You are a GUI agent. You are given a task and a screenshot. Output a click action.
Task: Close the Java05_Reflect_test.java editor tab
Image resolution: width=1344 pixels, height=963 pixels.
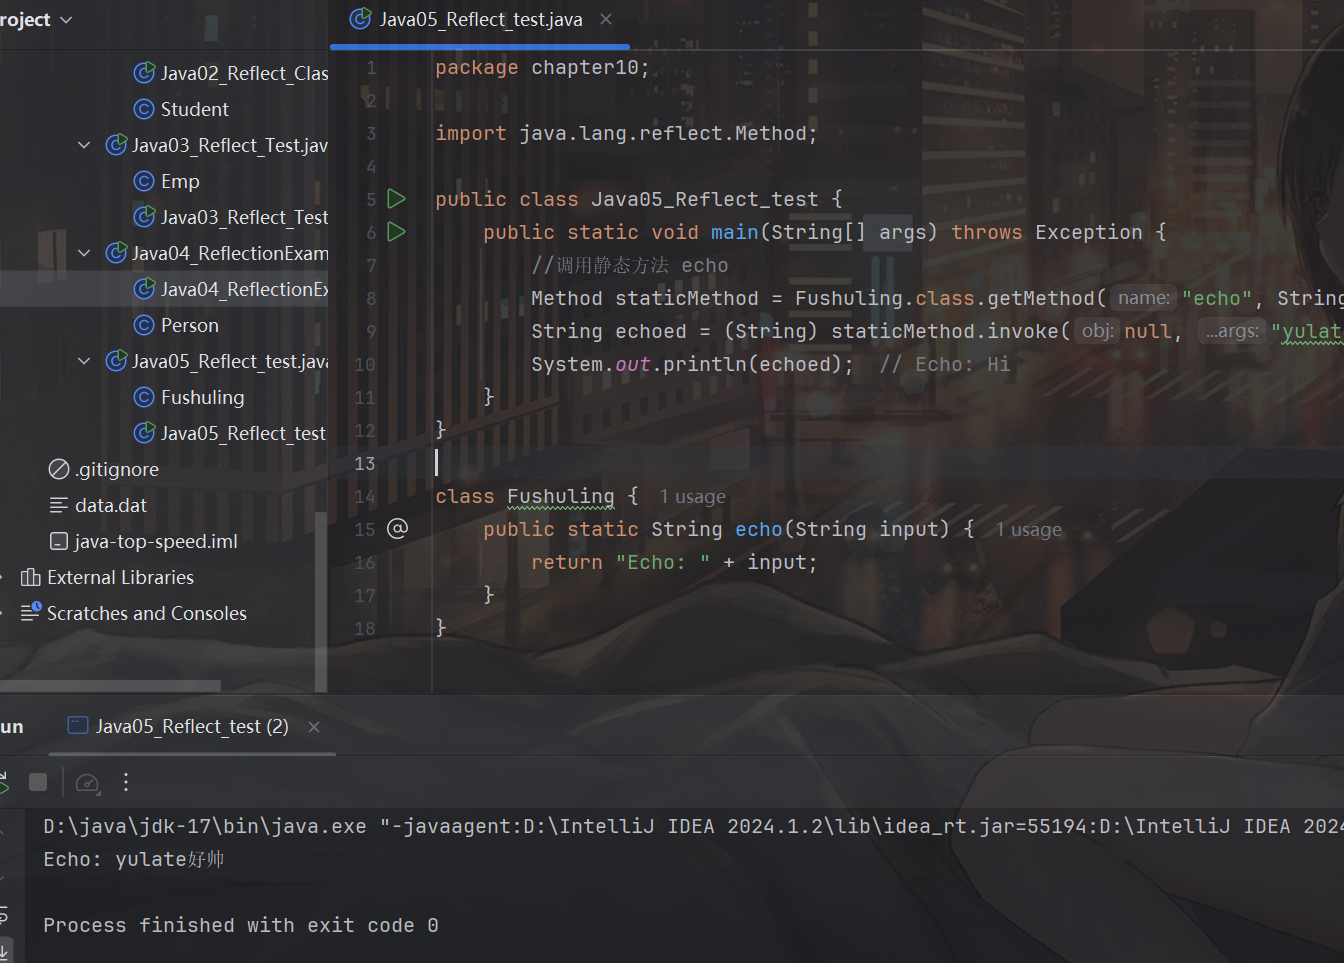pos(606,20)
